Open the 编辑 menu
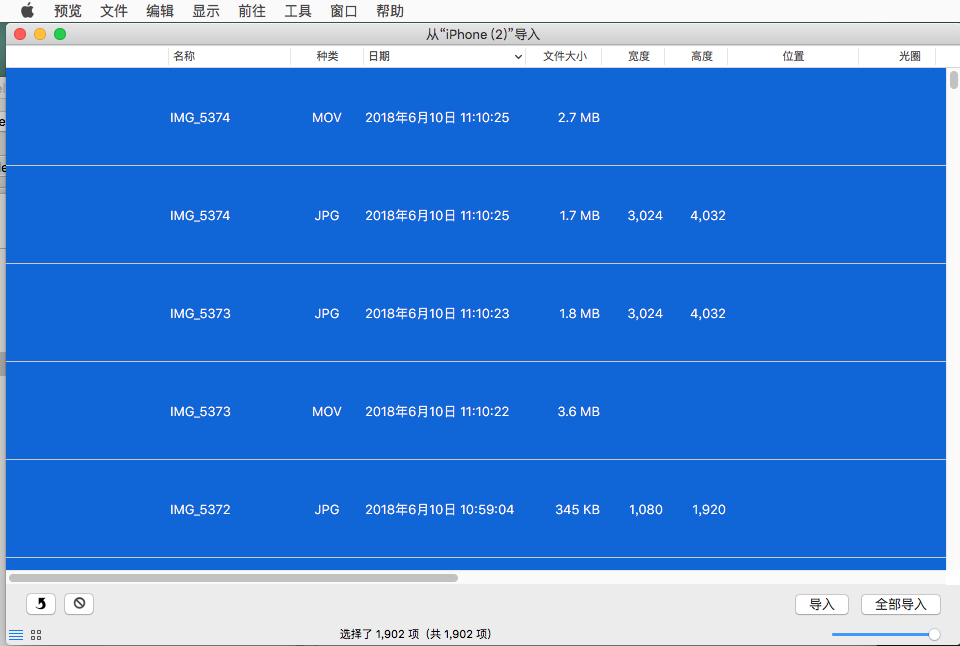This screenshot has width=960, height=646. [x=160, y=11]
